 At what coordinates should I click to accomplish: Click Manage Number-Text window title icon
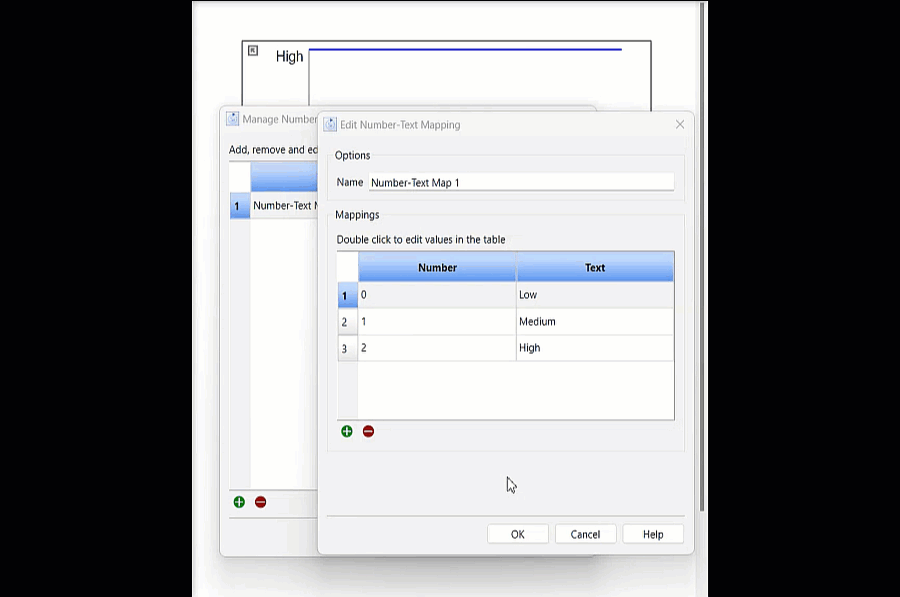tap(232, 119)
